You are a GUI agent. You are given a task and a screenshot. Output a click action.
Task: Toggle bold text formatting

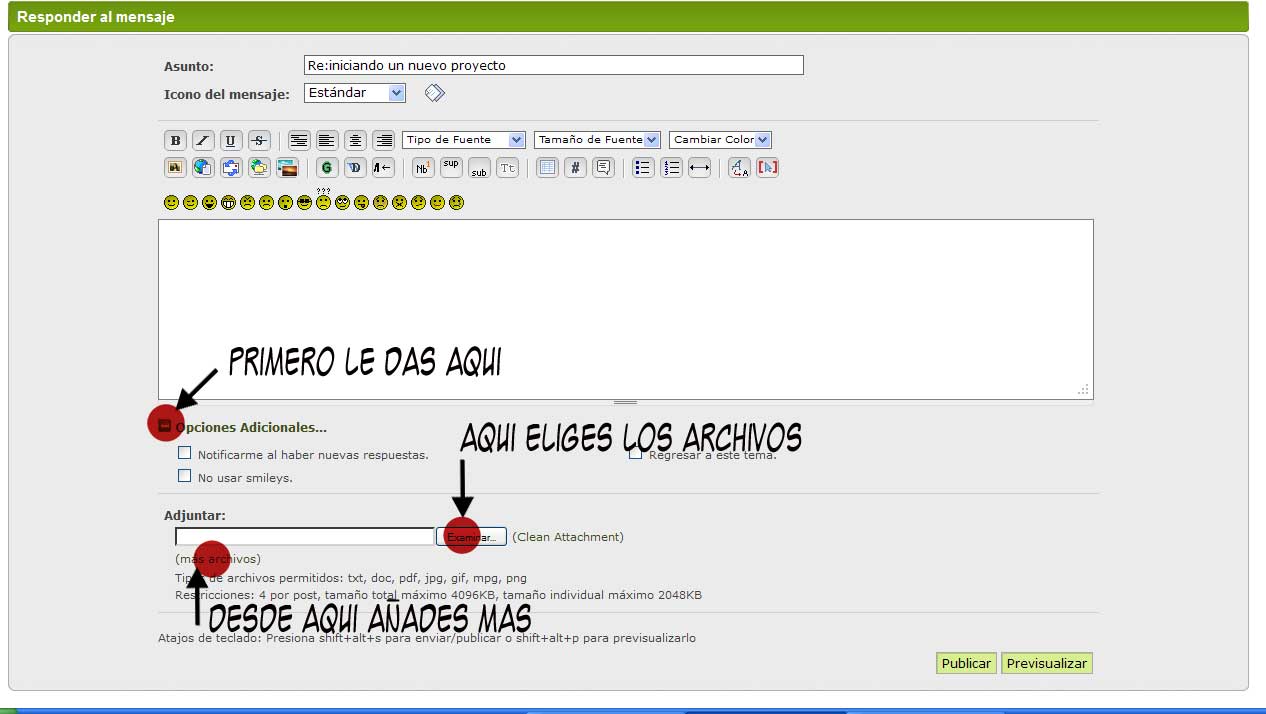point(175,141)
